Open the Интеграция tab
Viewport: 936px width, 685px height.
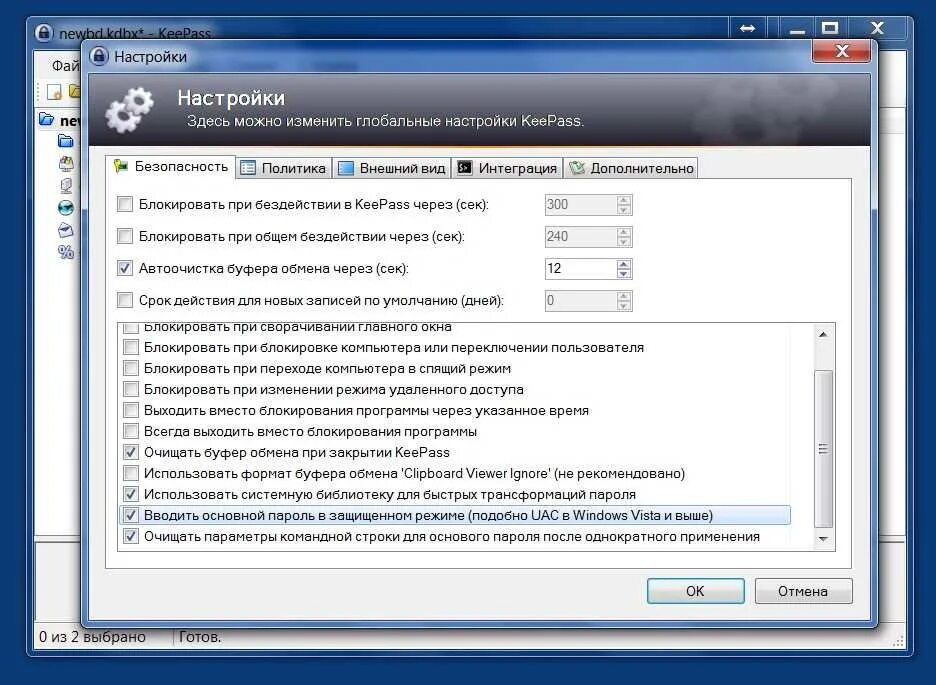[x=507, y=168]
